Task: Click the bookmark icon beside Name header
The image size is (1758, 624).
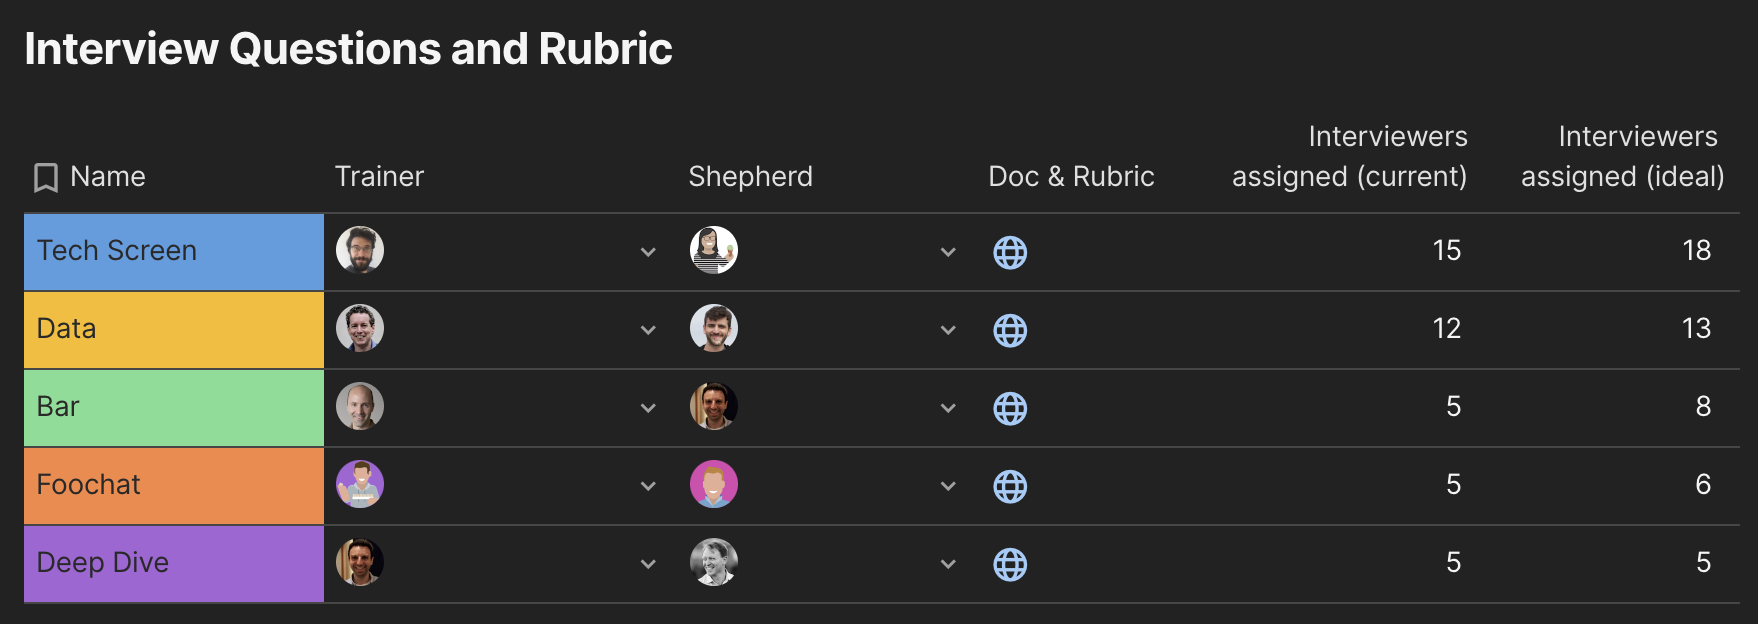Action: [46, 178]
